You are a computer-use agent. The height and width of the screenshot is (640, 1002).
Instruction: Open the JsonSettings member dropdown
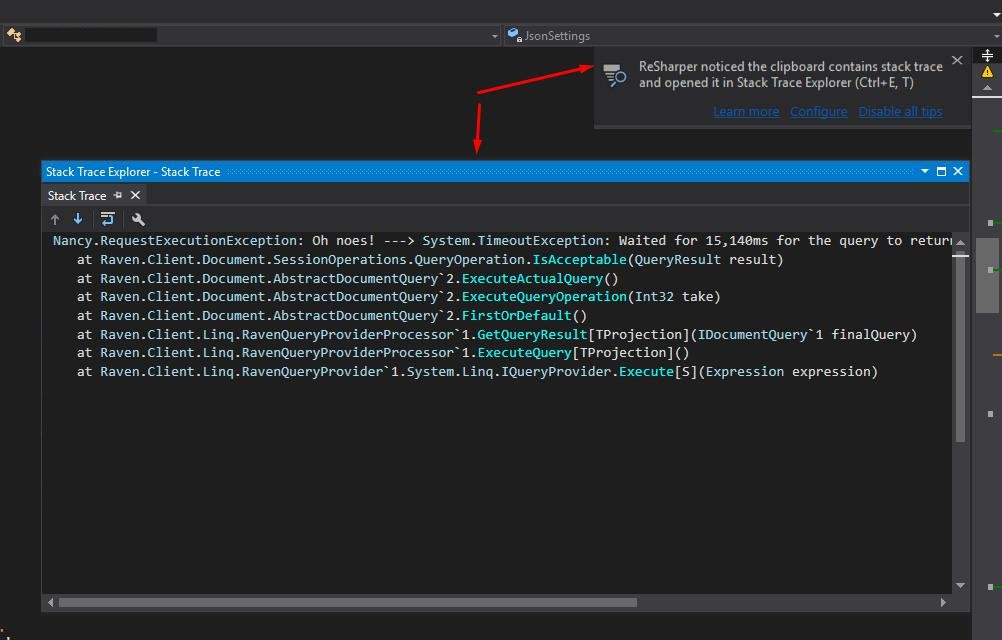coord(996,36)
